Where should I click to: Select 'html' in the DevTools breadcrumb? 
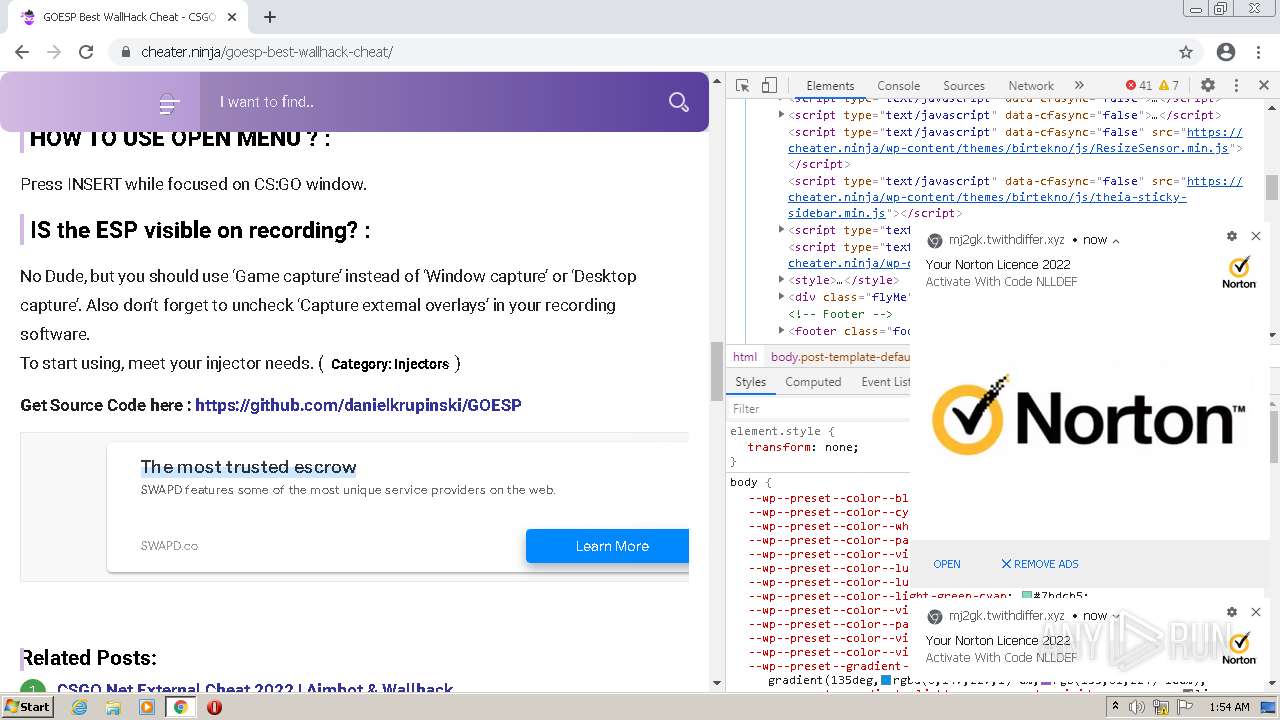[x=745, y=357]
